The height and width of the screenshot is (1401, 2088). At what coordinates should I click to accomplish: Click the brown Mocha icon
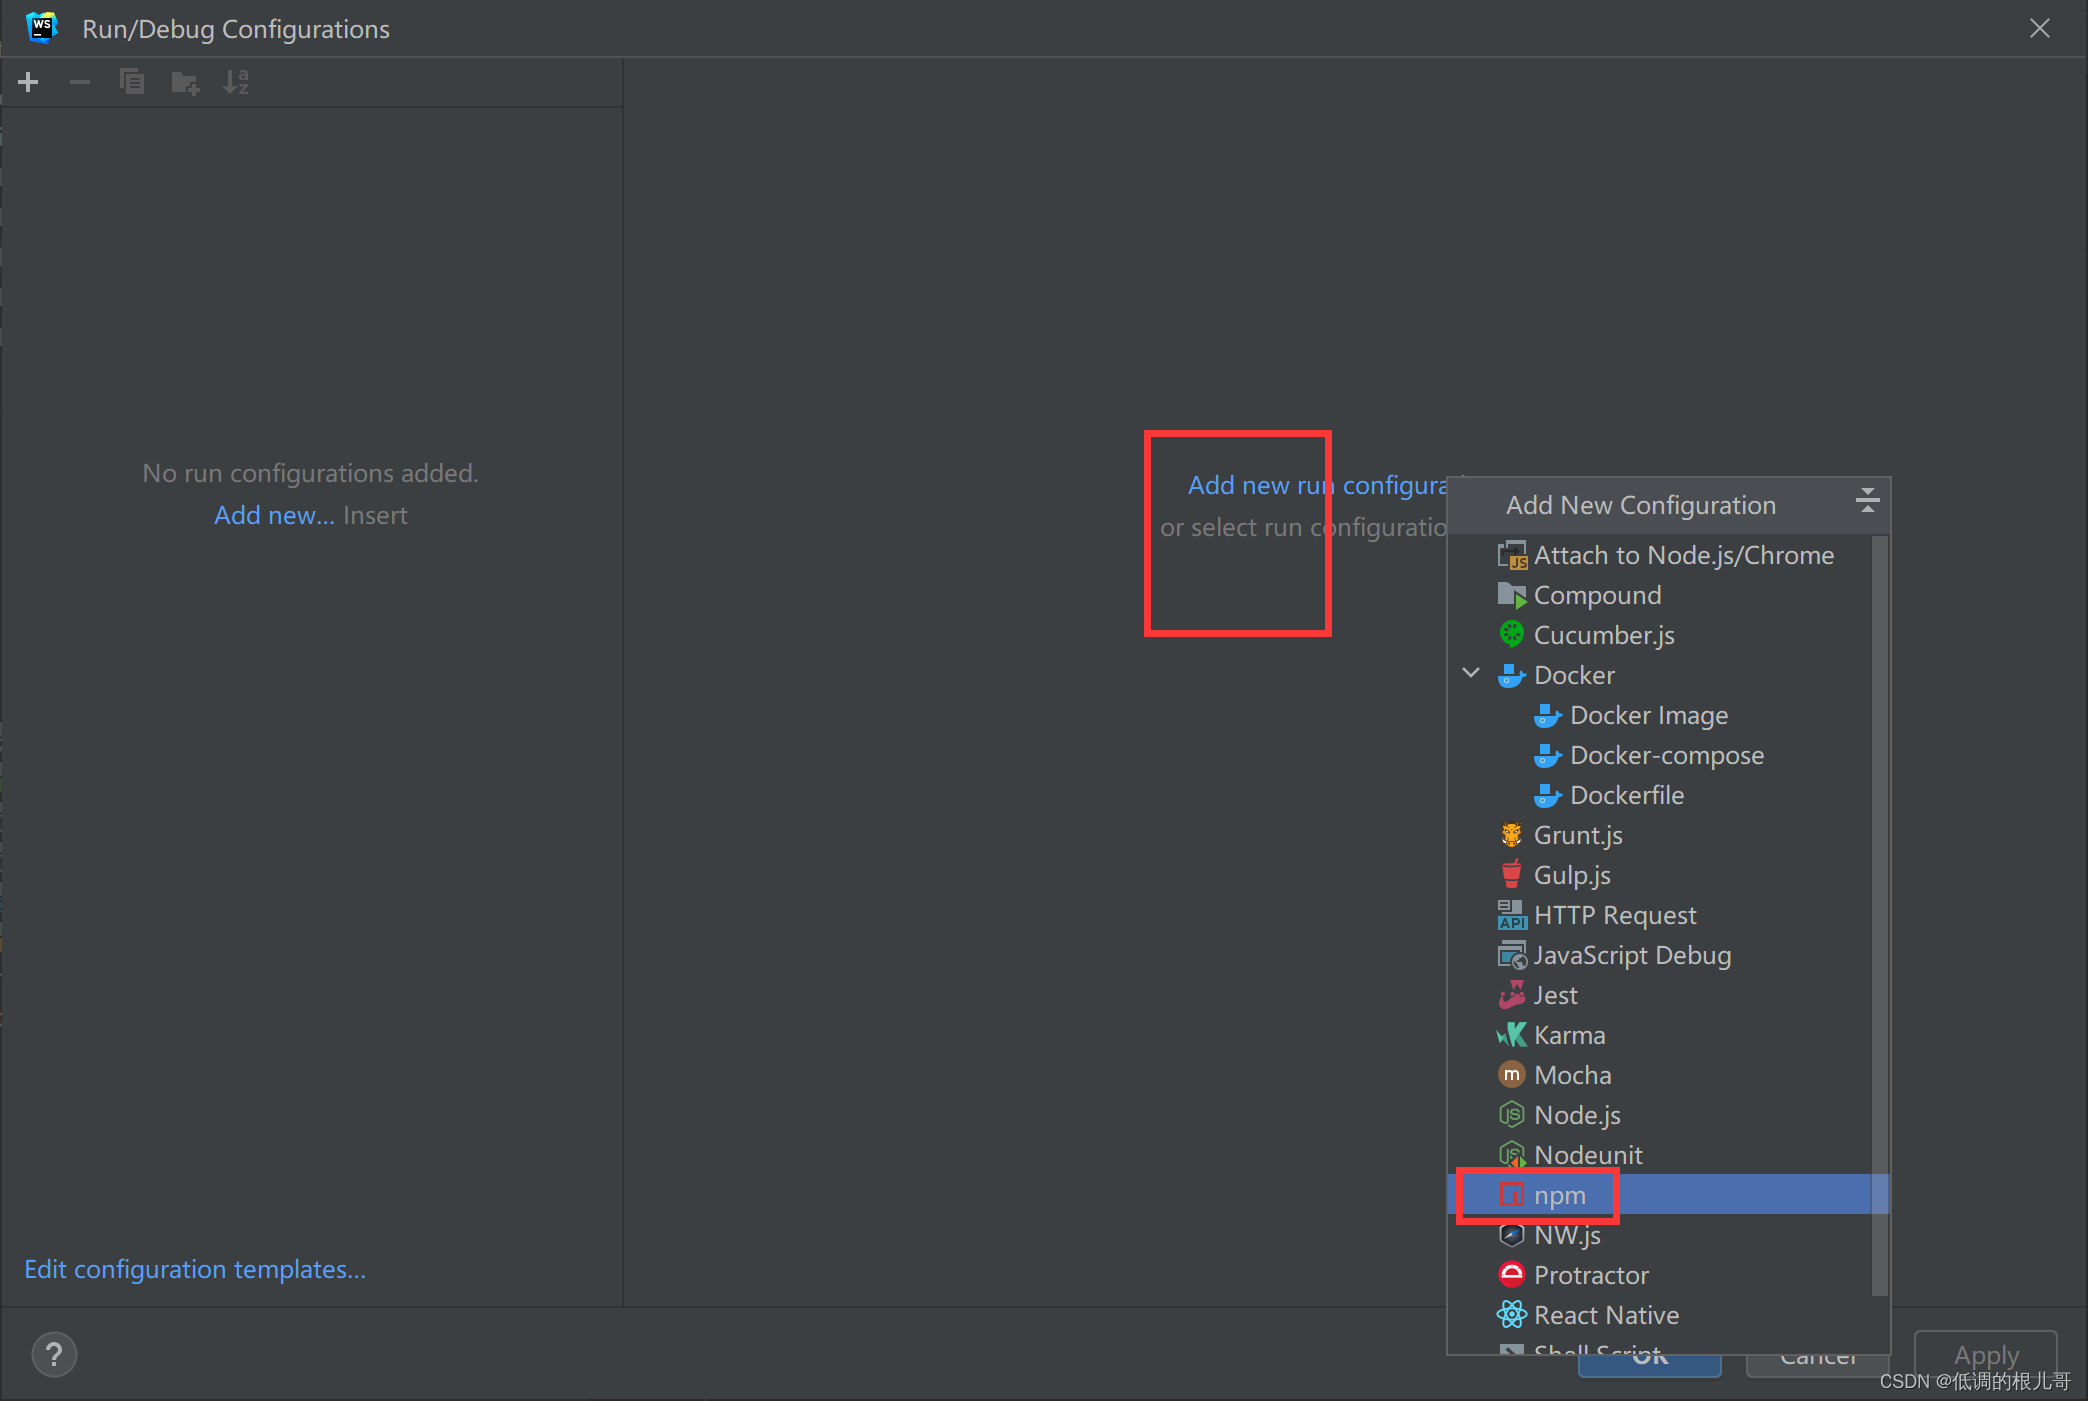1512,1075
